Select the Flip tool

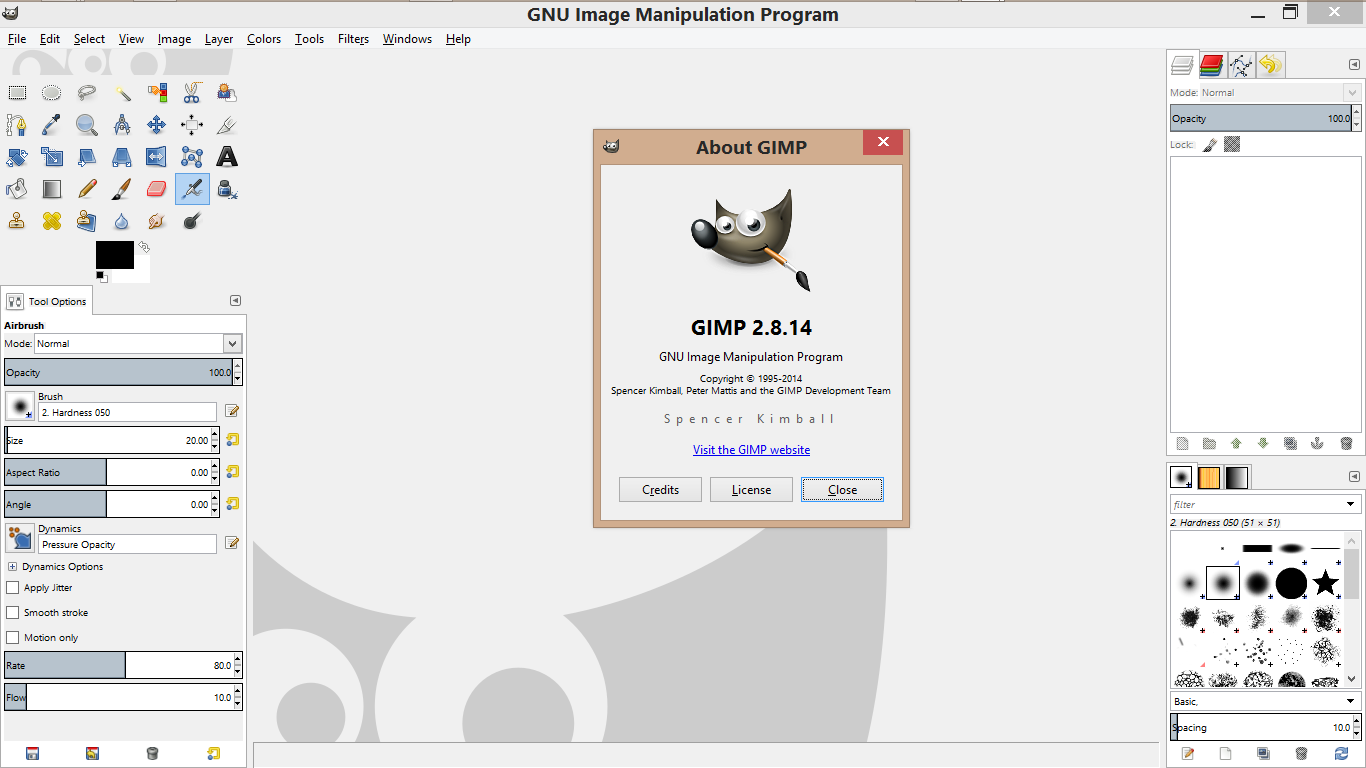coord(157,157)
